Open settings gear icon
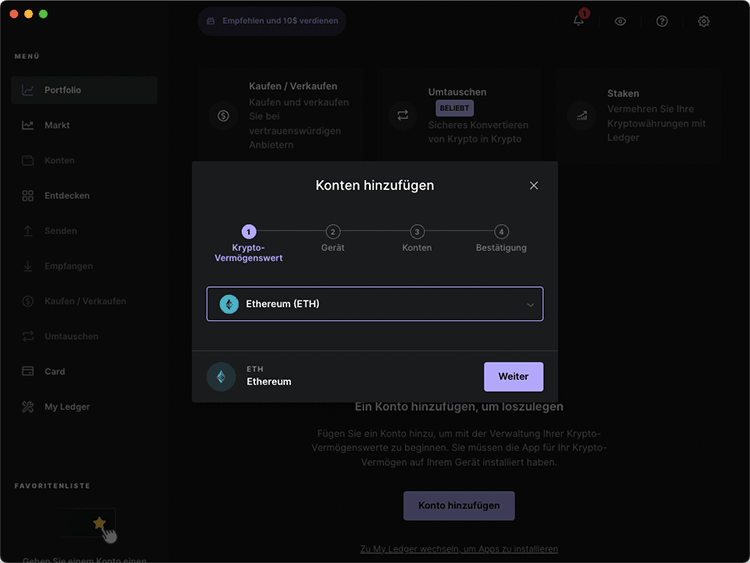The height and width of the screenshot is (563, 750). click(x=703, y=22)
